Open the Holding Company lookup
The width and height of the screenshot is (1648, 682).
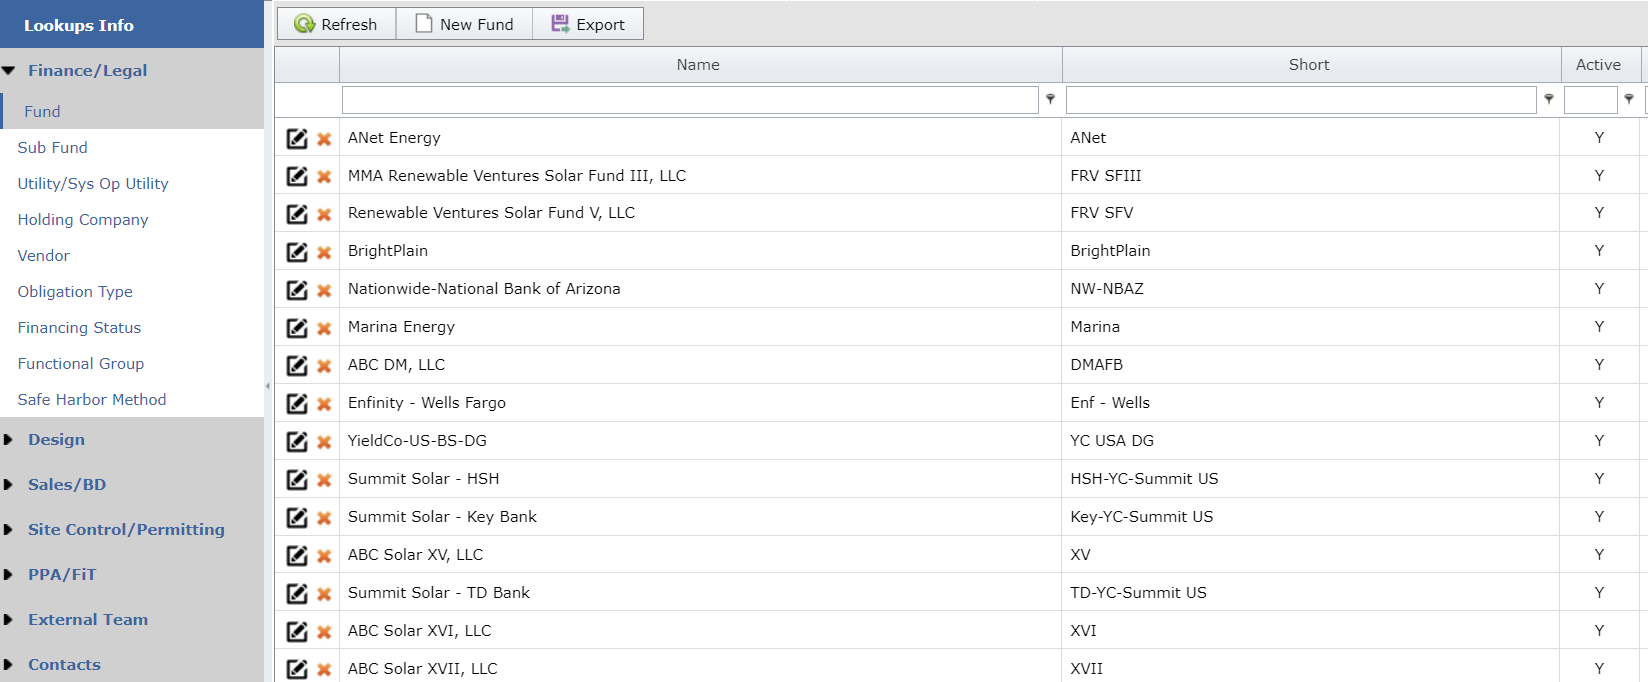(x=83, y=220)
